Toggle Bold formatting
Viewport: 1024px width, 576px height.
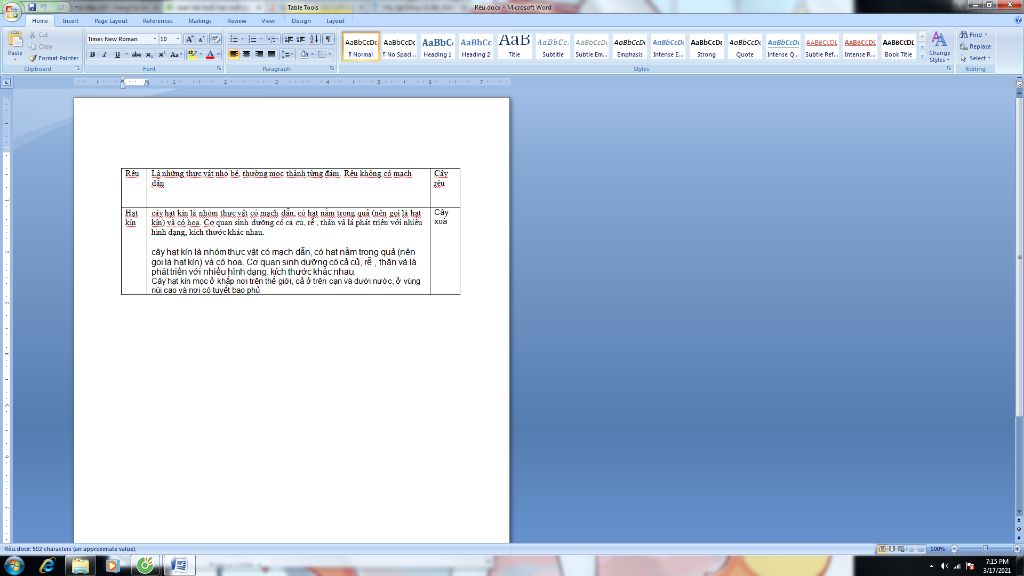click(92, 55)
